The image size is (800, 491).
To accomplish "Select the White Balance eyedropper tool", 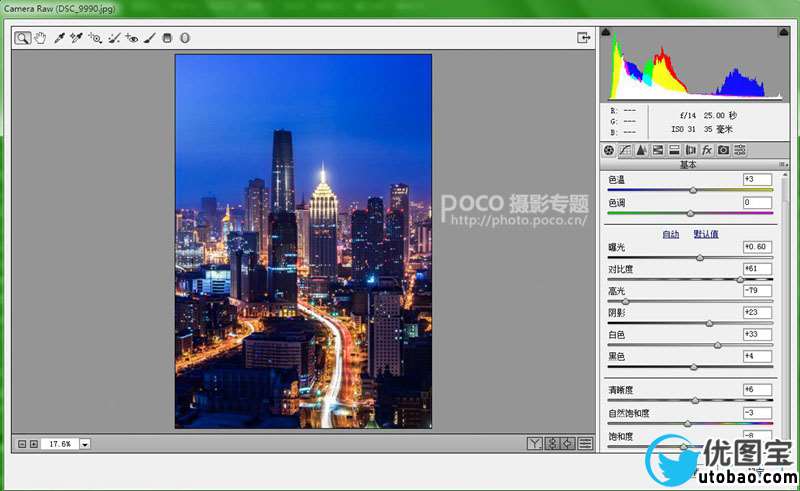I will 59,38.
